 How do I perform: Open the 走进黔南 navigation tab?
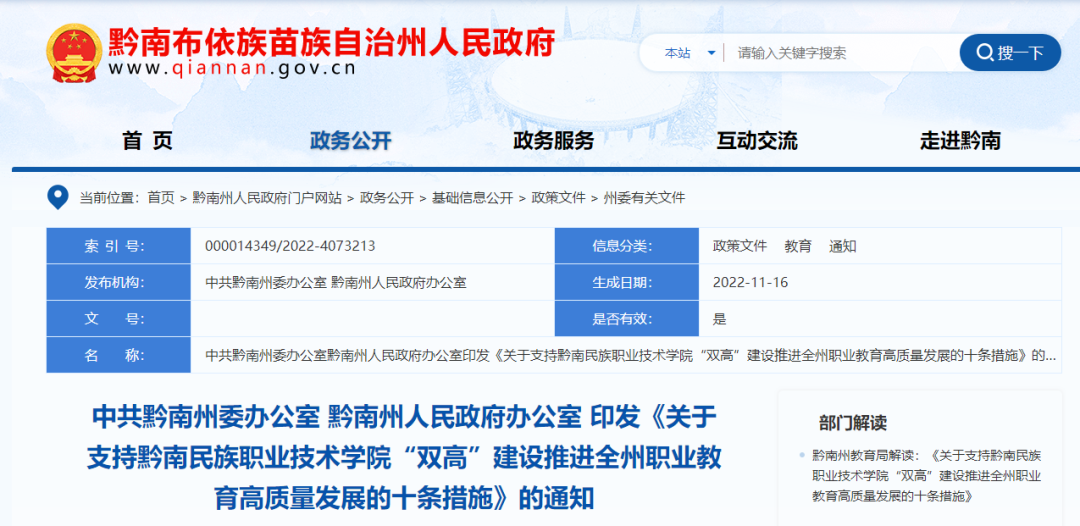(x=960, y=141)
